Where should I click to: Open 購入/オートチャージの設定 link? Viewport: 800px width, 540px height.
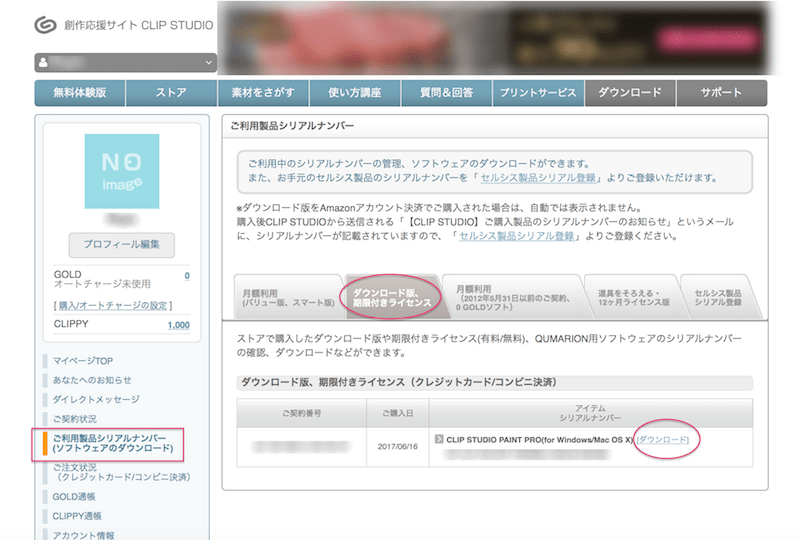tap(113, 305)
